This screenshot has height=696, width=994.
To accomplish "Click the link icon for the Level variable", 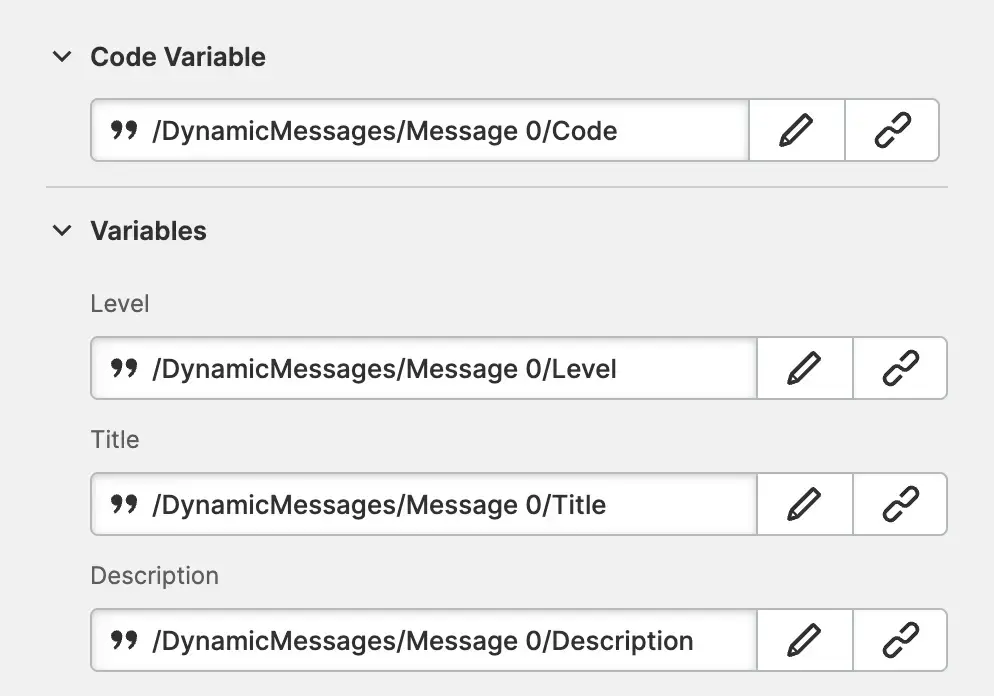I will tap(900, 368).
